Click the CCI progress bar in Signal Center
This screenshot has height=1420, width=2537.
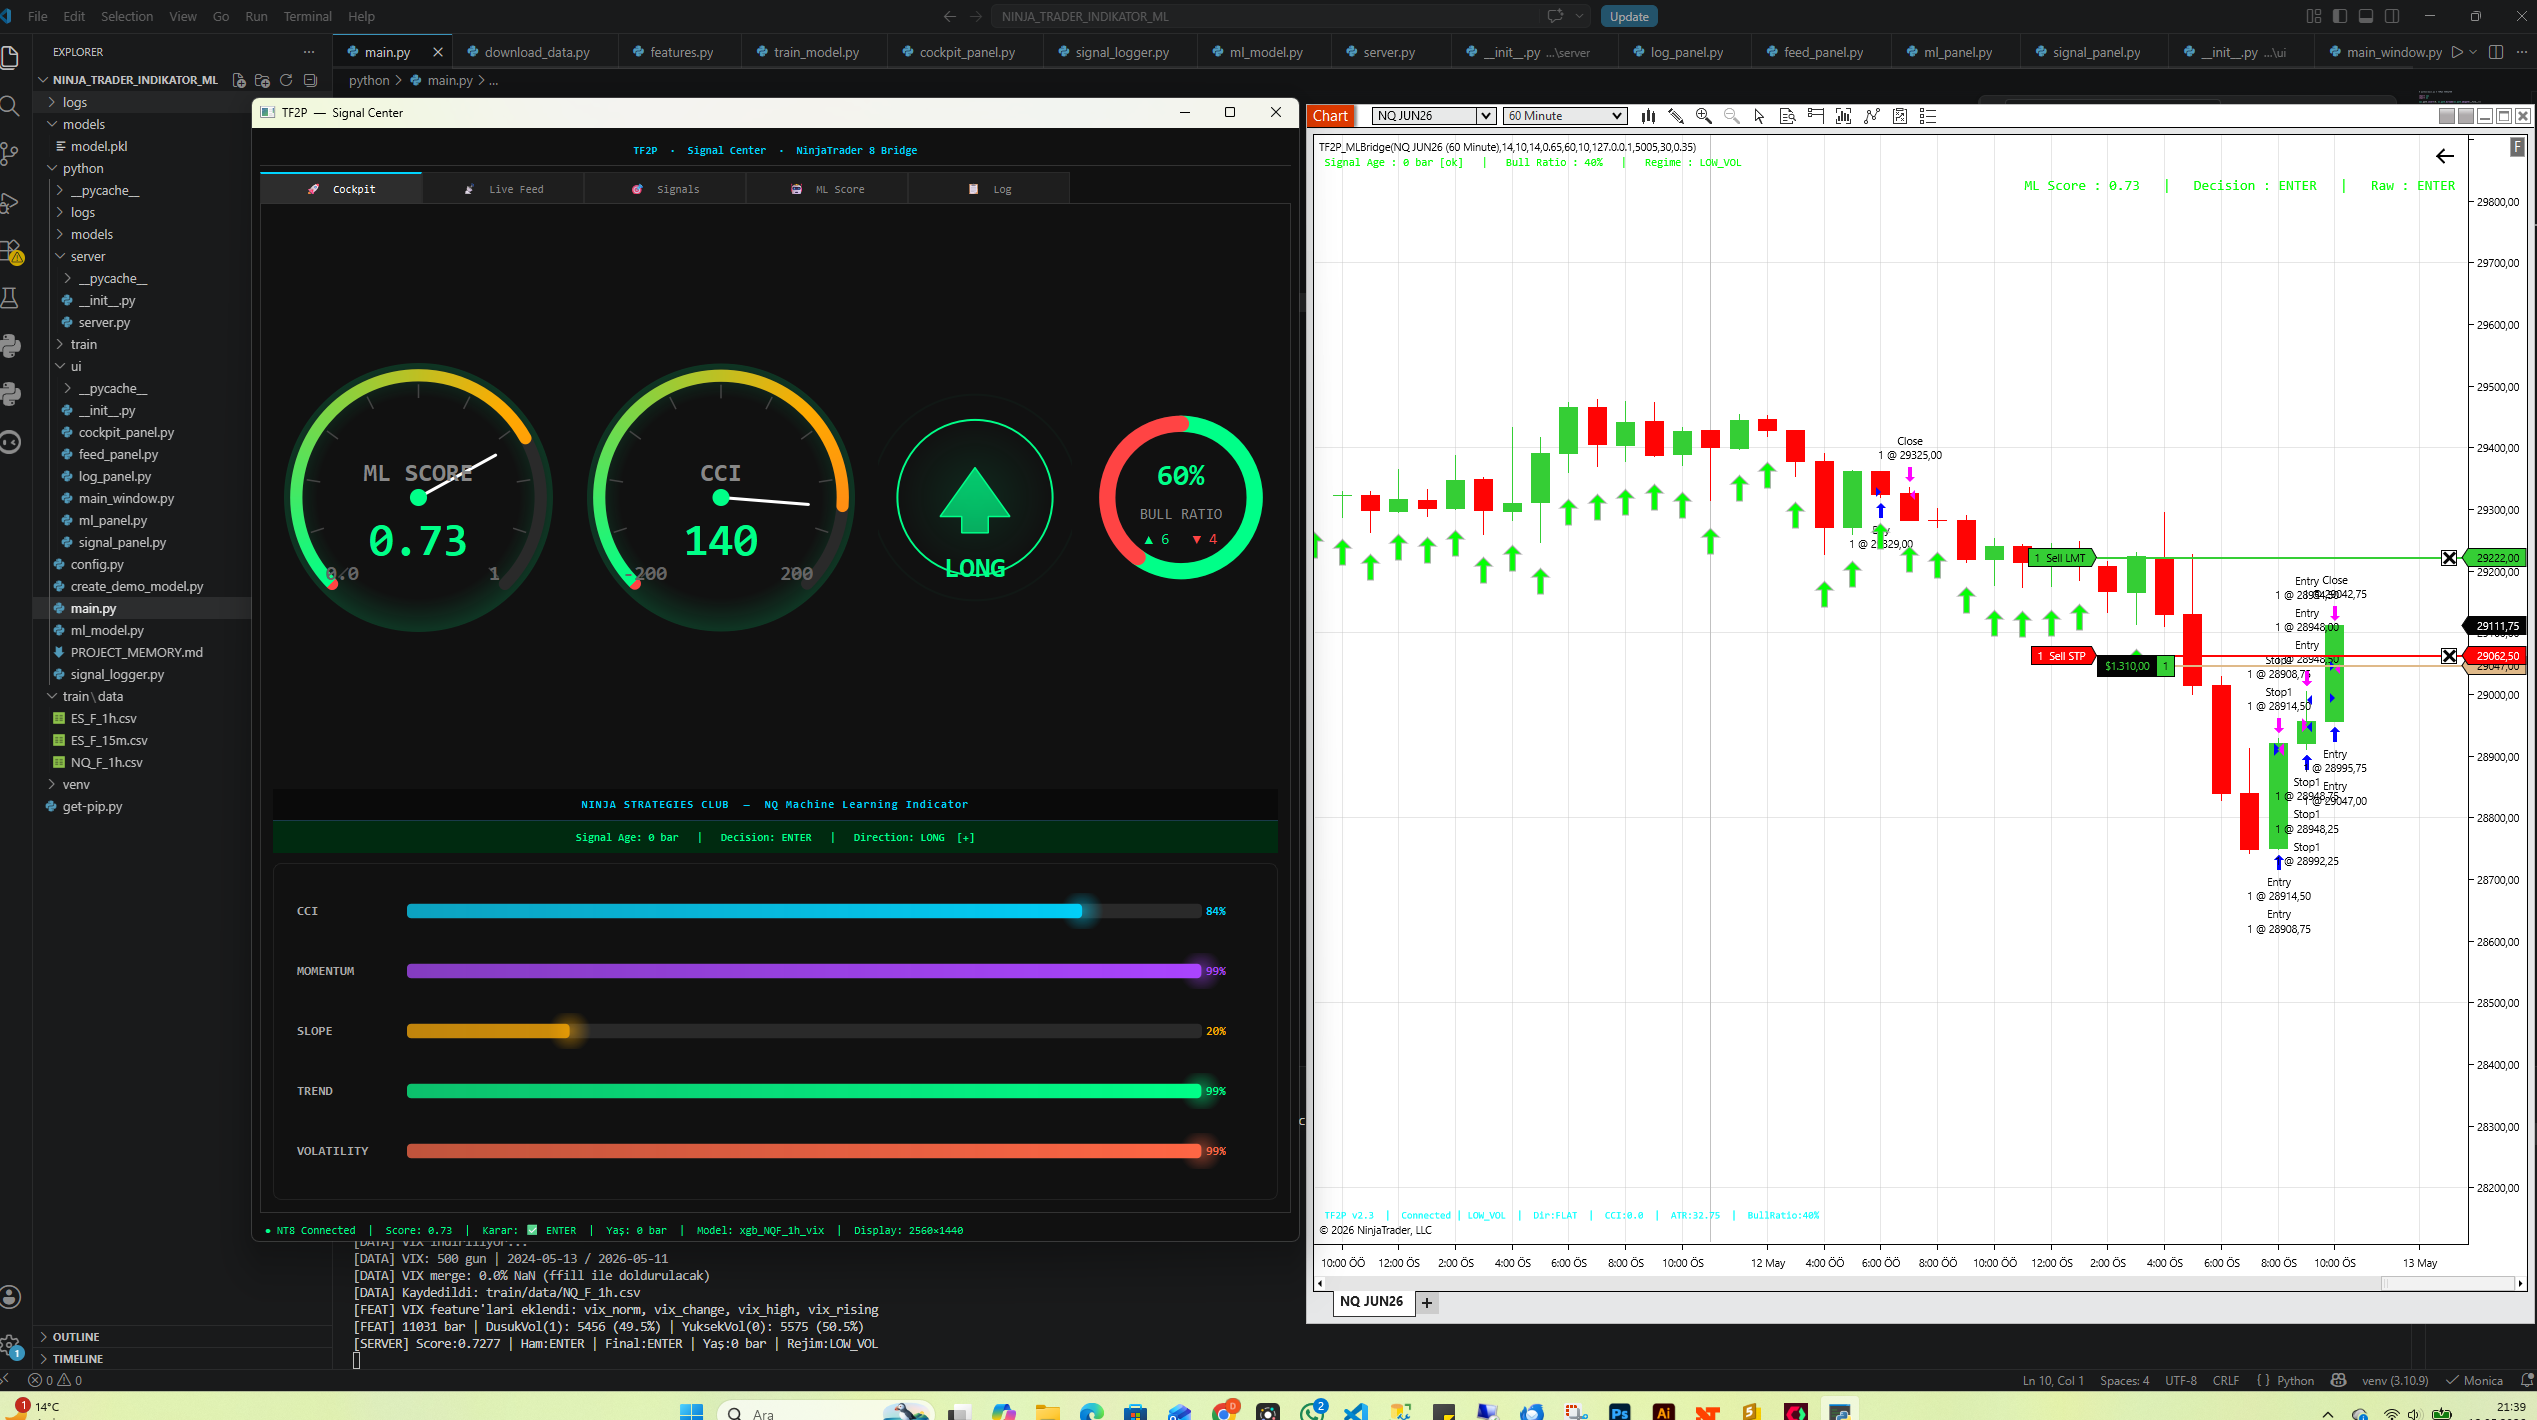pyautogui.click(x=804, y=911)
